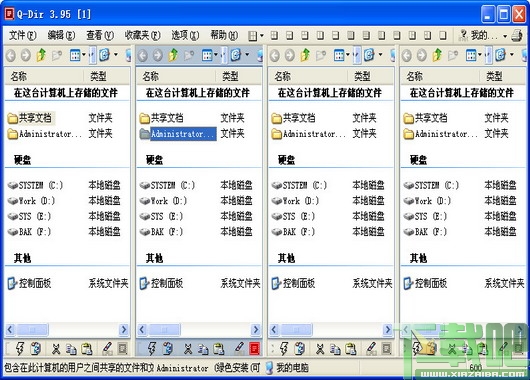
Task: Click the Back arrow in second pane toolbar
Action: (x=143, y=55)
